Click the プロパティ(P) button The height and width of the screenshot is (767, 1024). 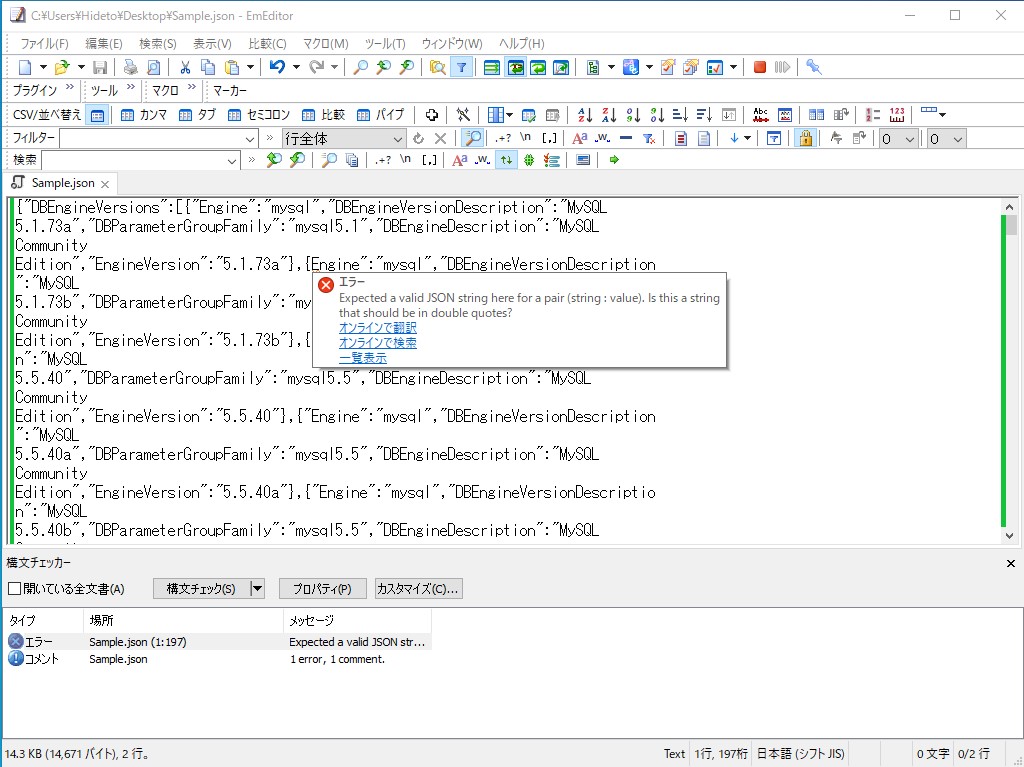tap(322, 589)
